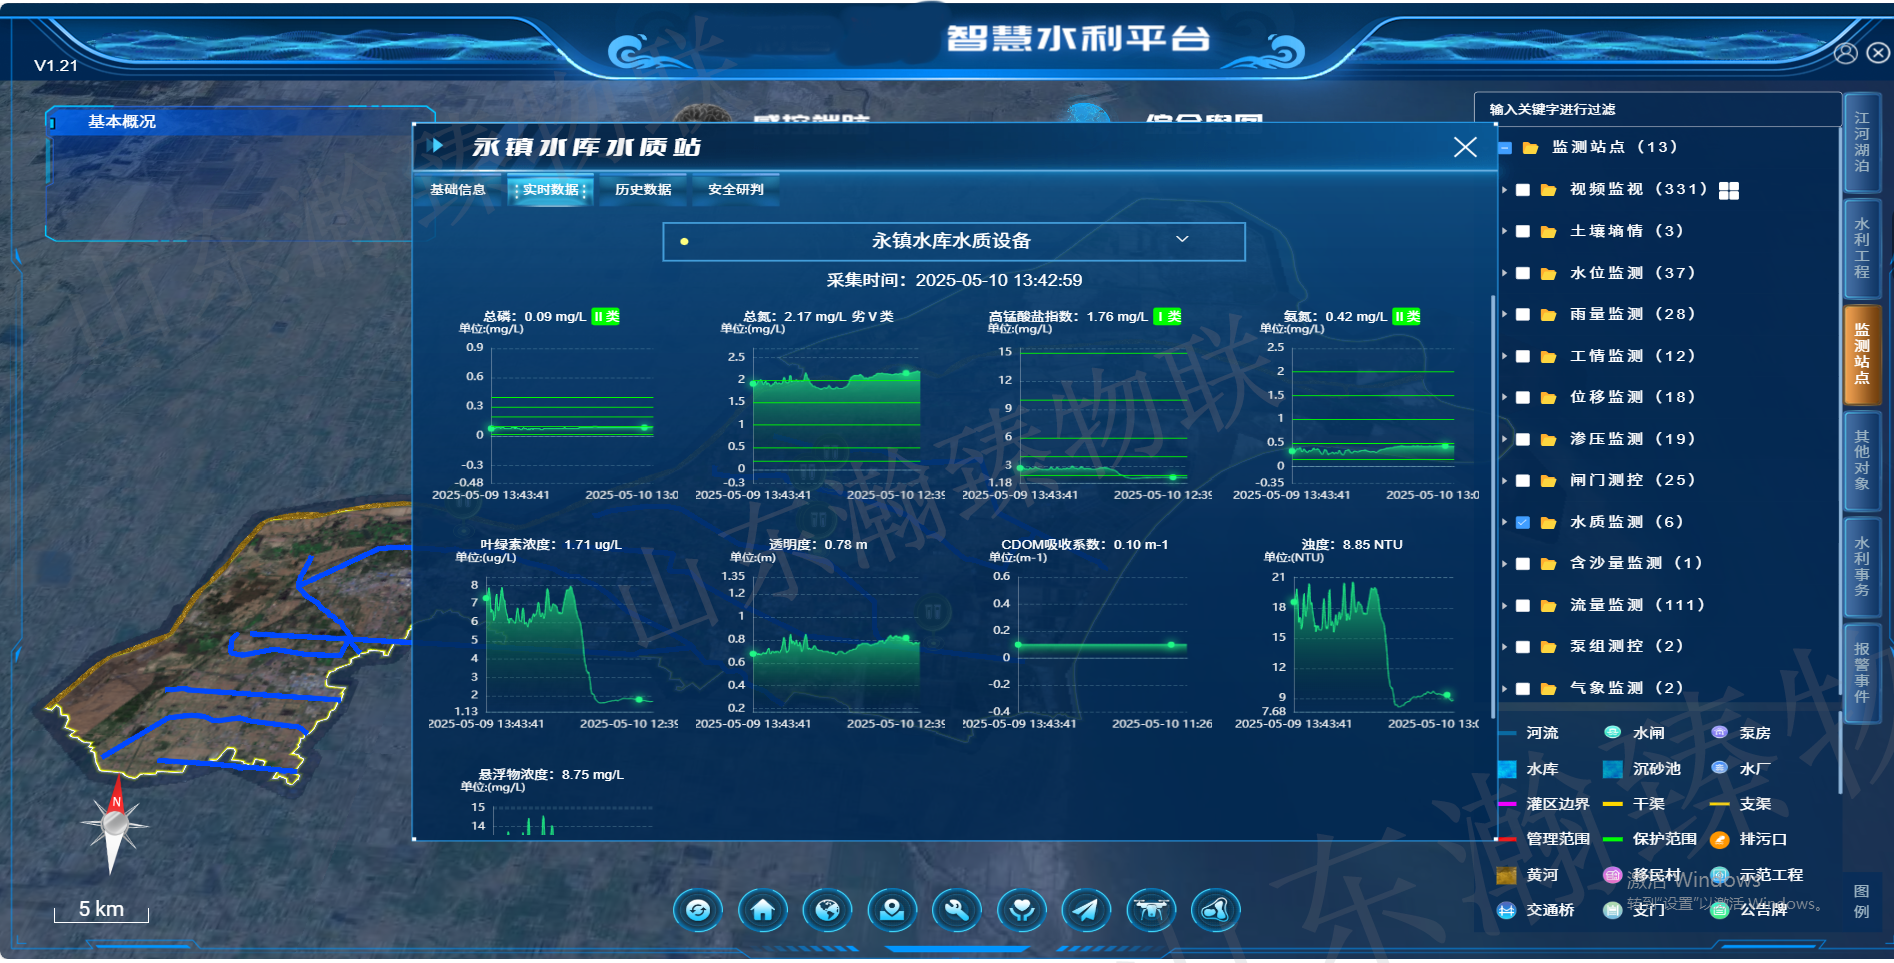Screen dimensions: 1894x963
Task: Open grid view icon beside 视频监视
Action: [x=1729, y=190]
